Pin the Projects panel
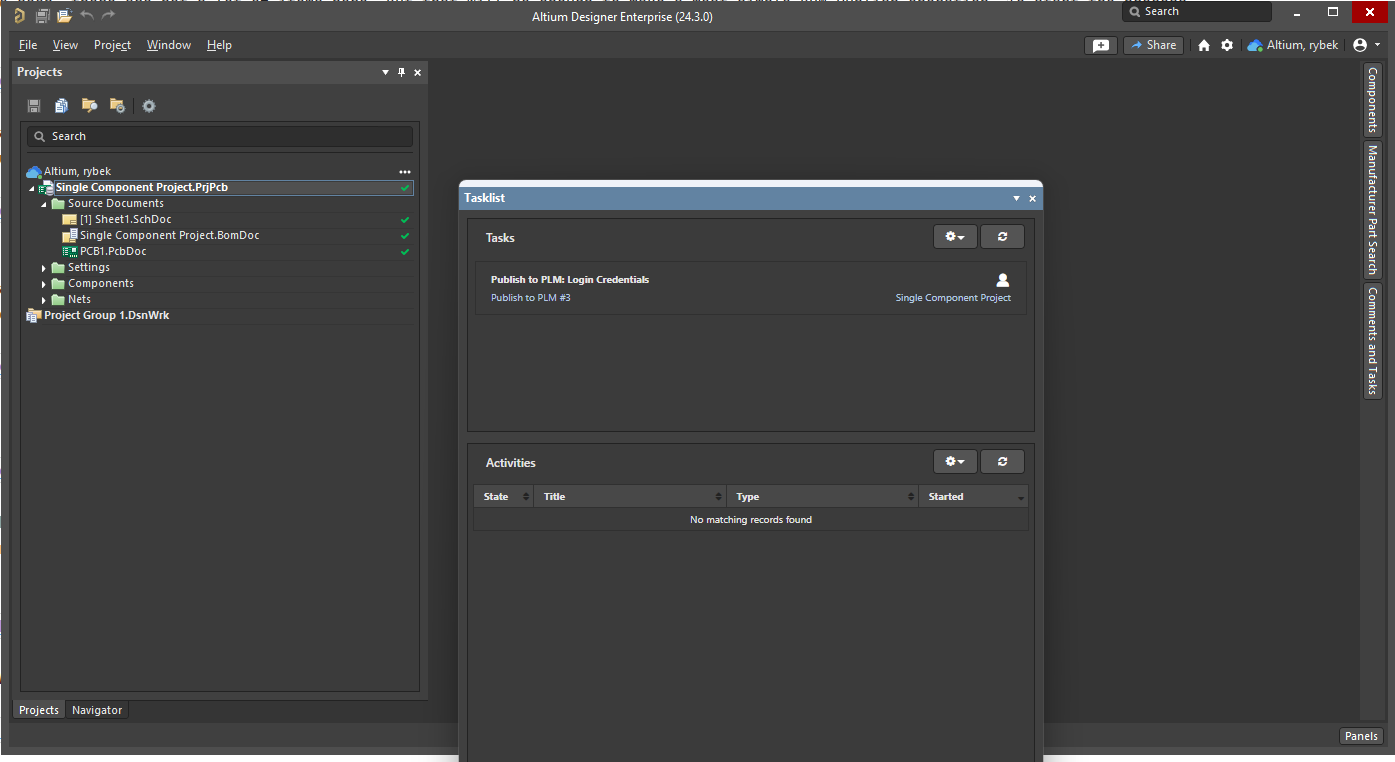This screenshot has height=762, width=1395. pos(402,72)
